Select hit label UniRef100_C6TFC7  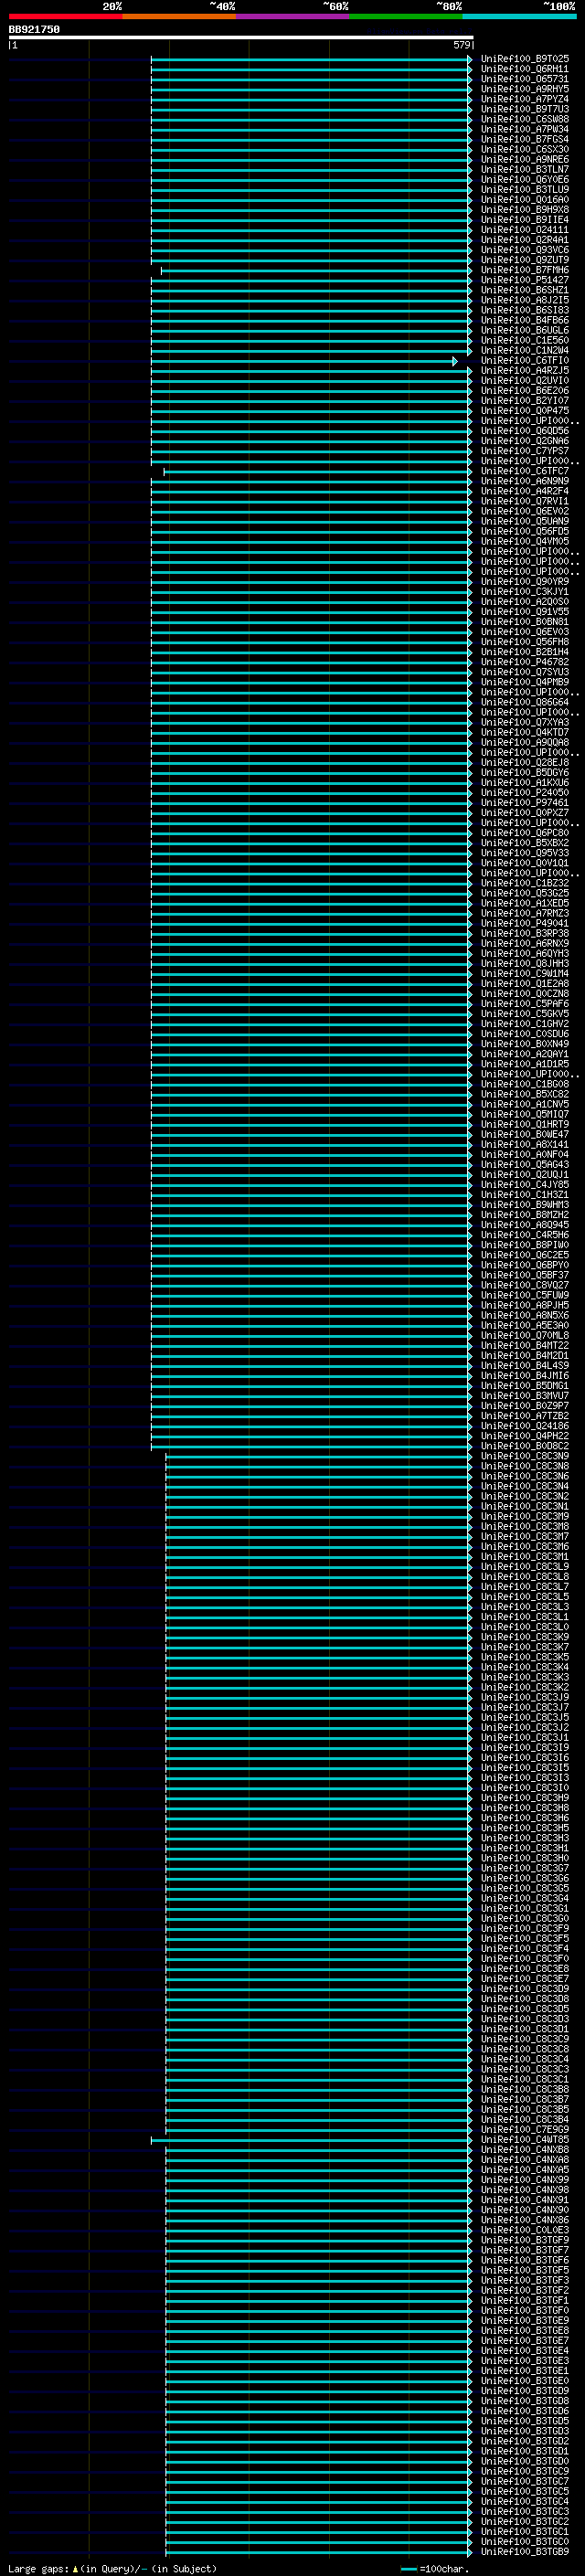pos(525,471)
